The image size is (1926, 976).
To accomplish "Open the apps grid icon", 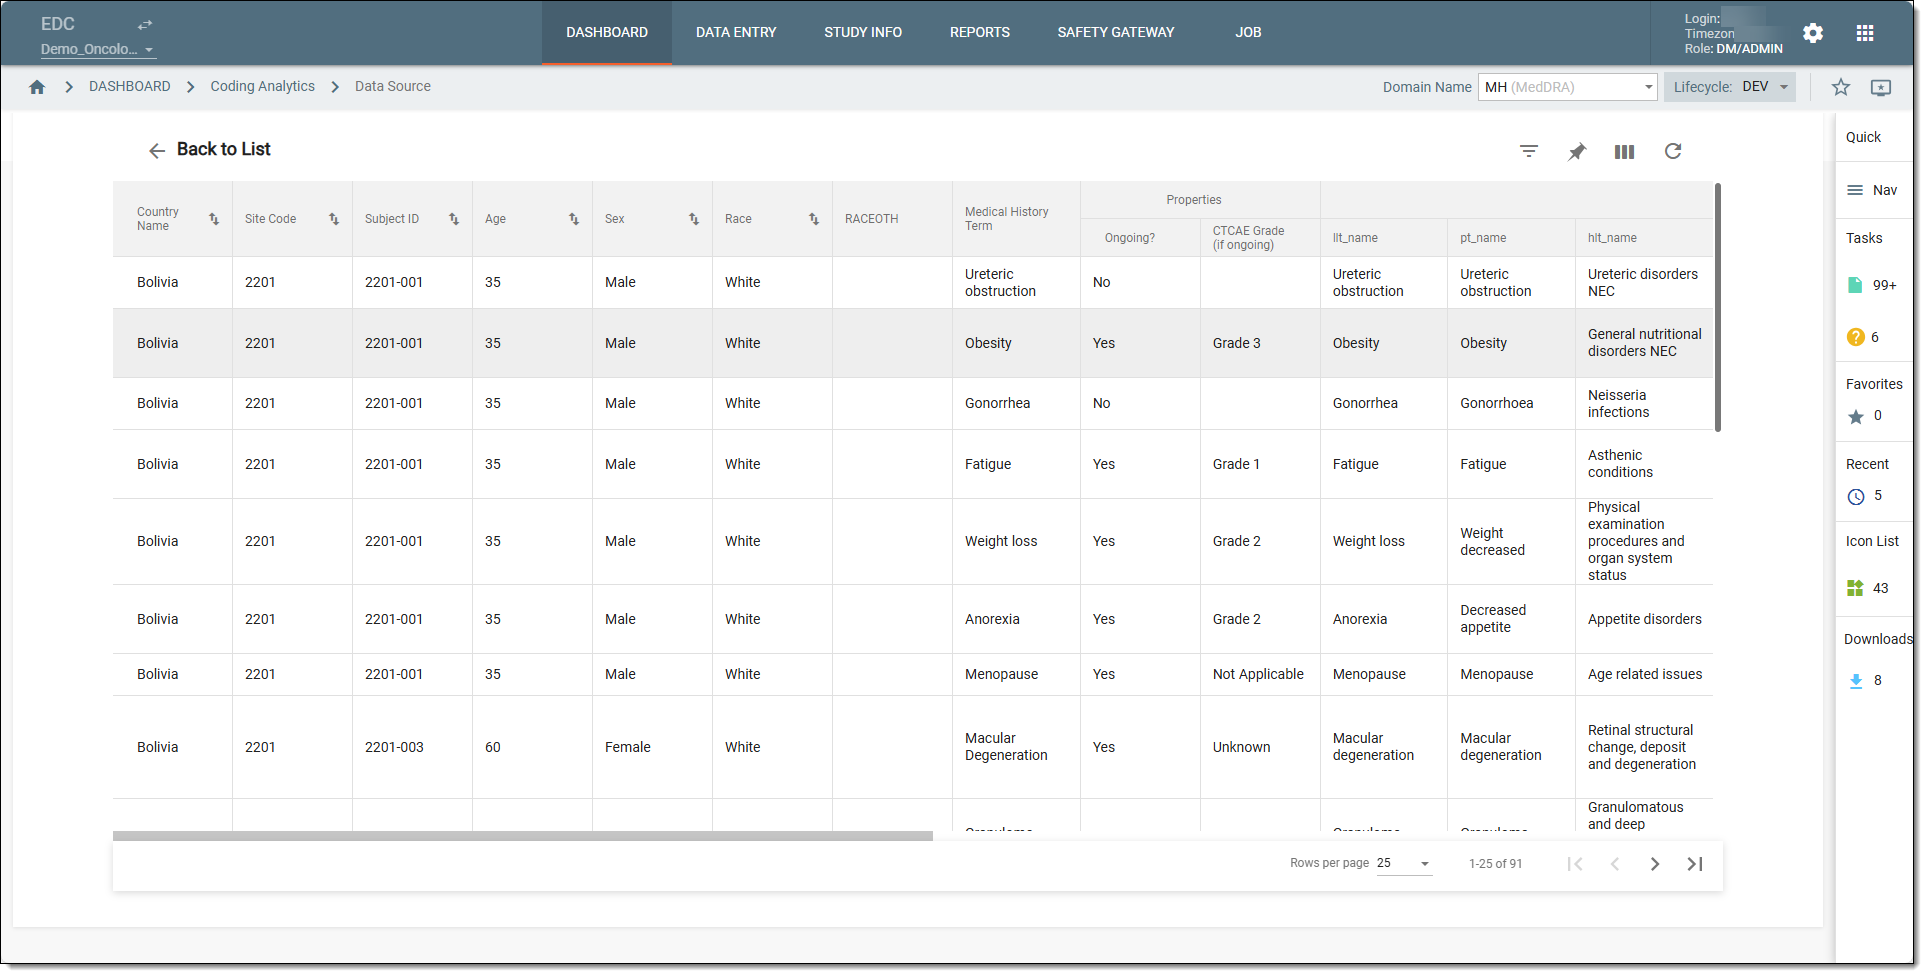I will pyautogui.click(x=1864, y=33).
